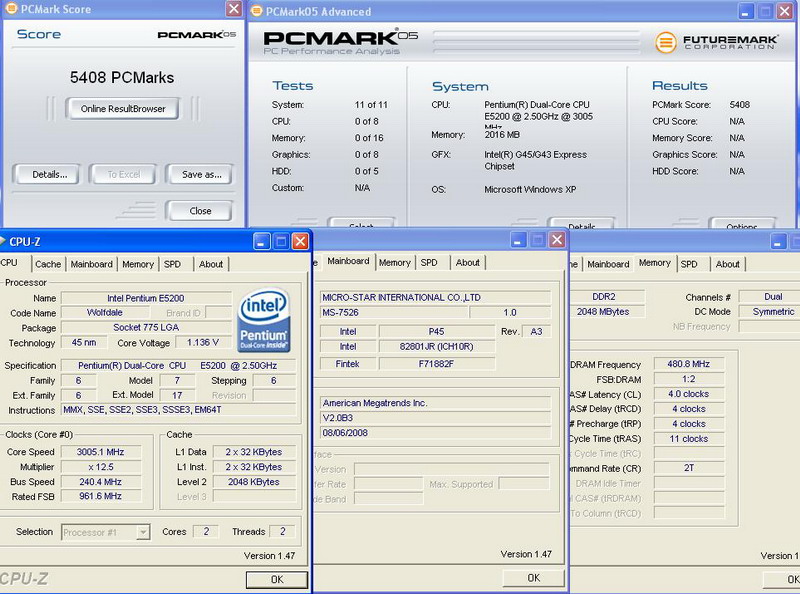Click the Core Speed 3005.1 MHz field

(101, 452)
